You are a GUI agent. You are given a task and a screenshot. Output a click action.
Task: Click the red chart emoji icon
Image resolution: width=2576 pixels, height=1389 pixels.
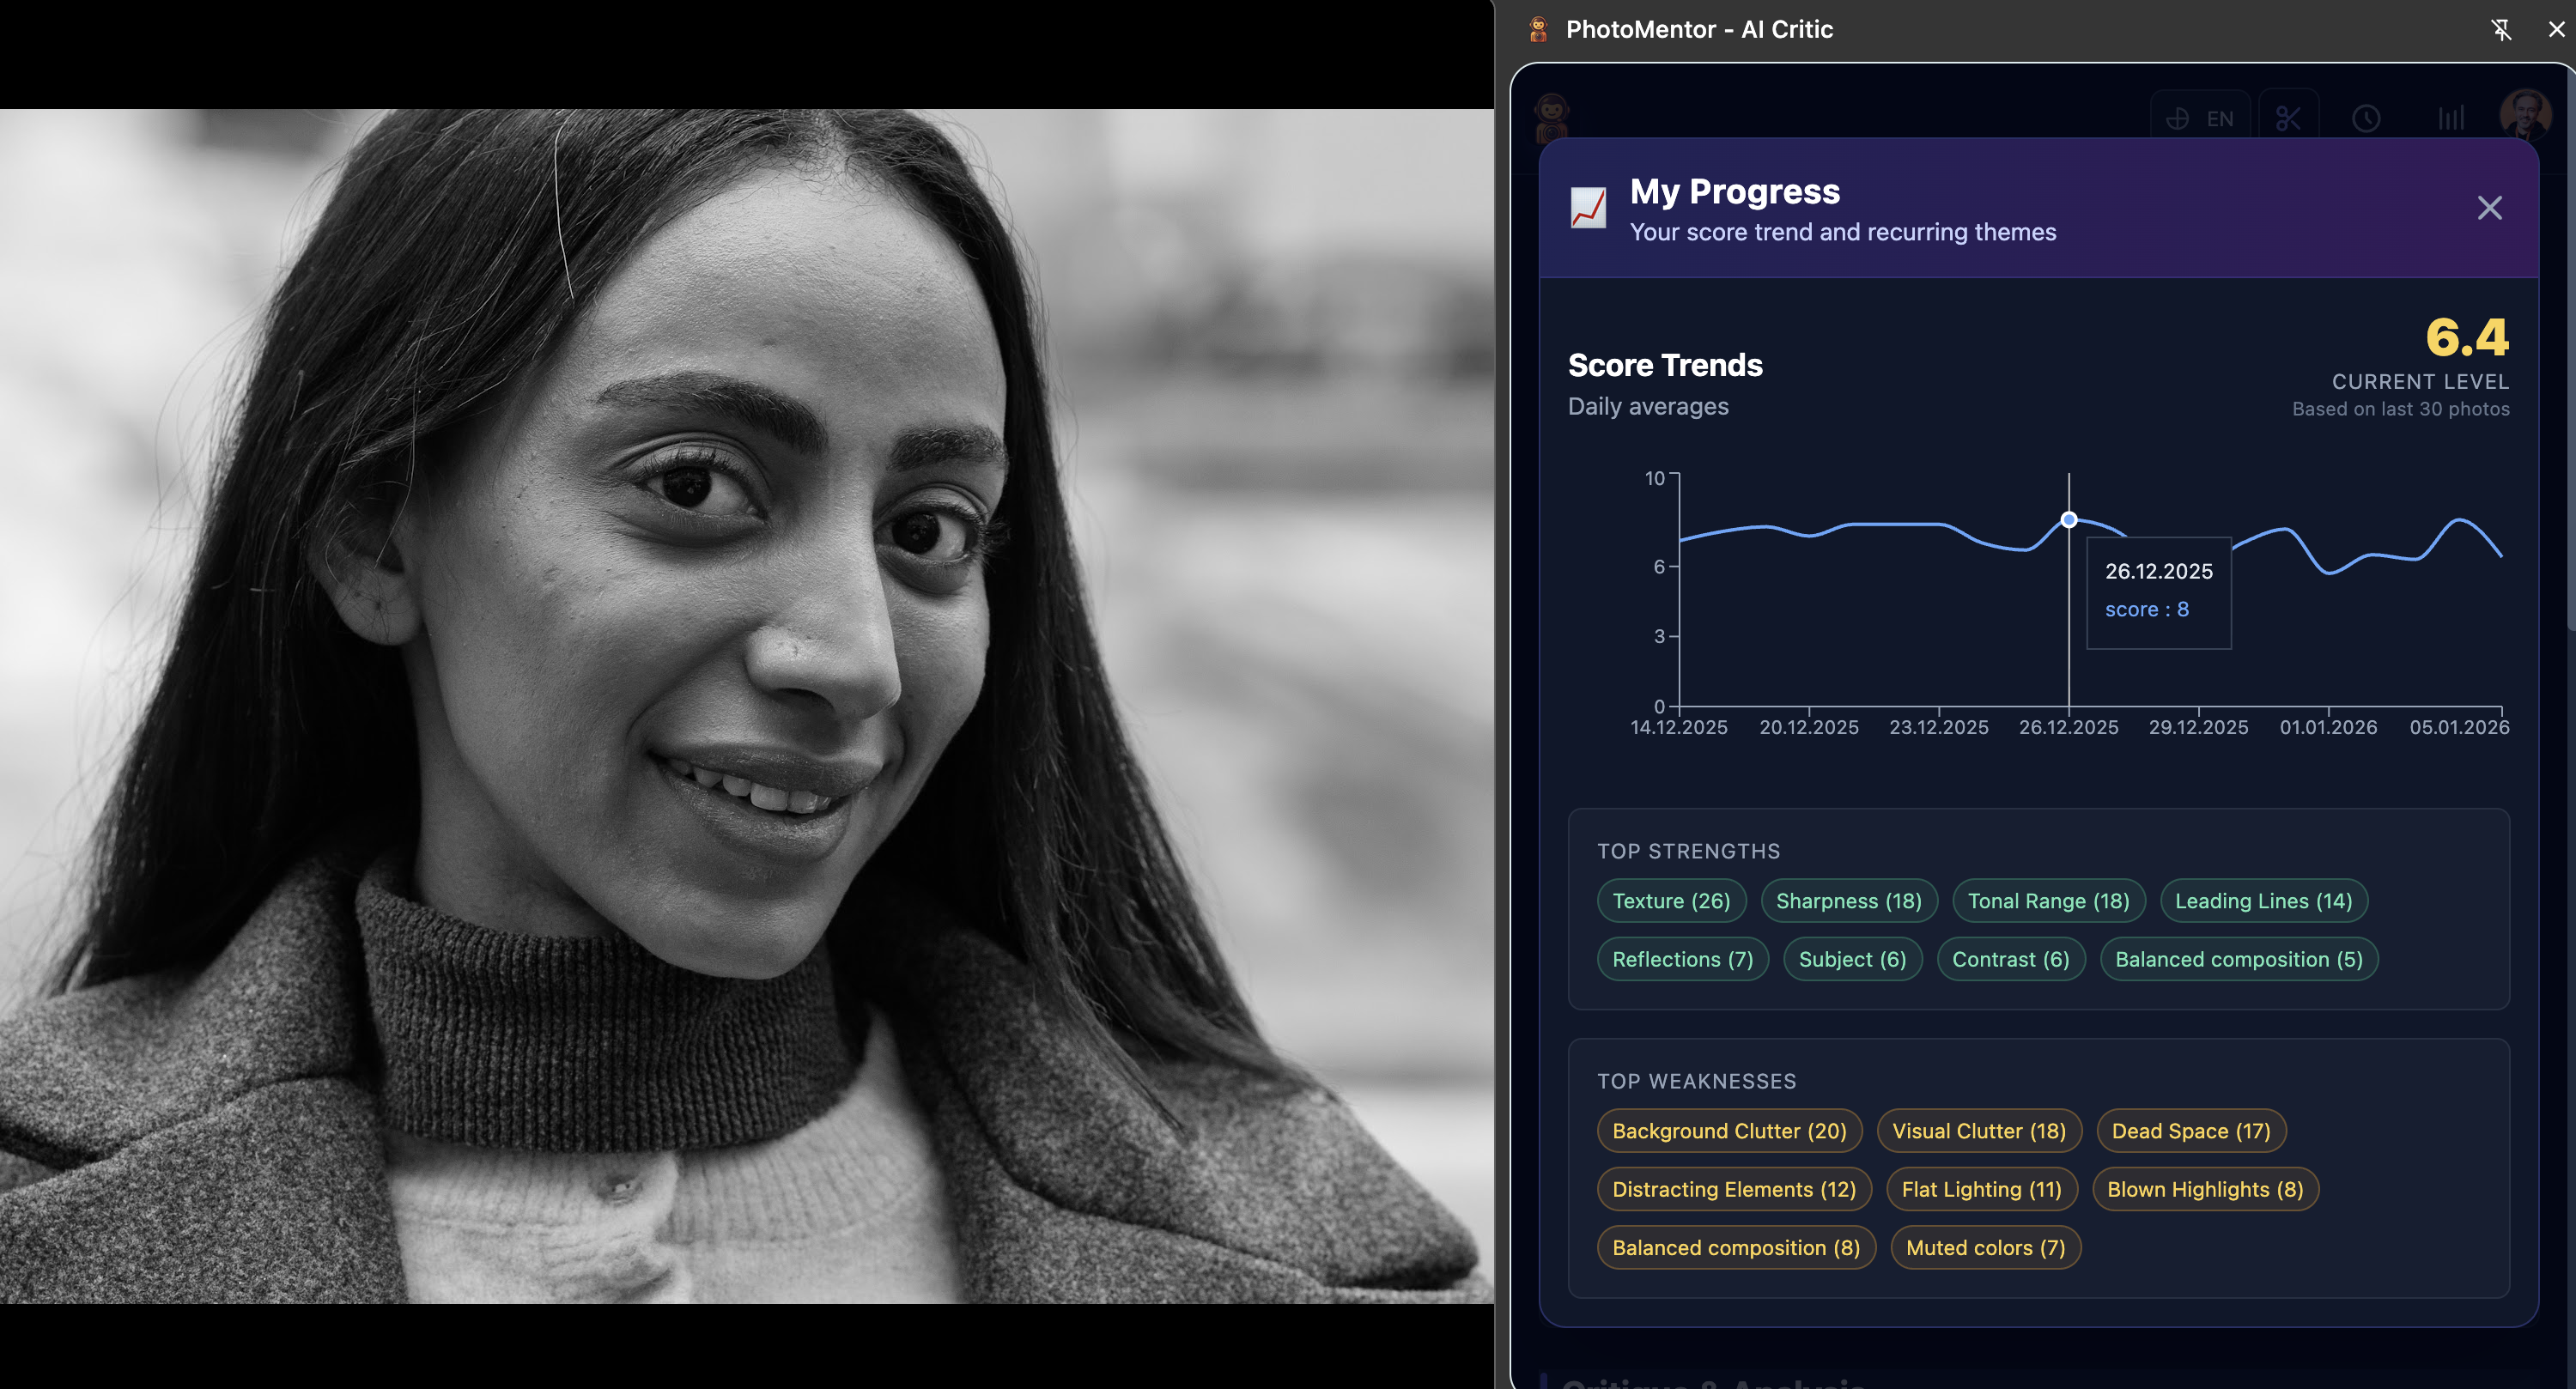1588,208
